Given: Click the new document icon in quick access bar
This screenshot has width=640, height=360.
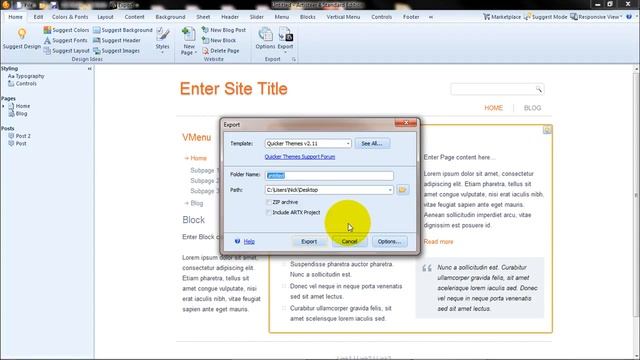Looking at the screenshot, I should click(x=19, y=5).
